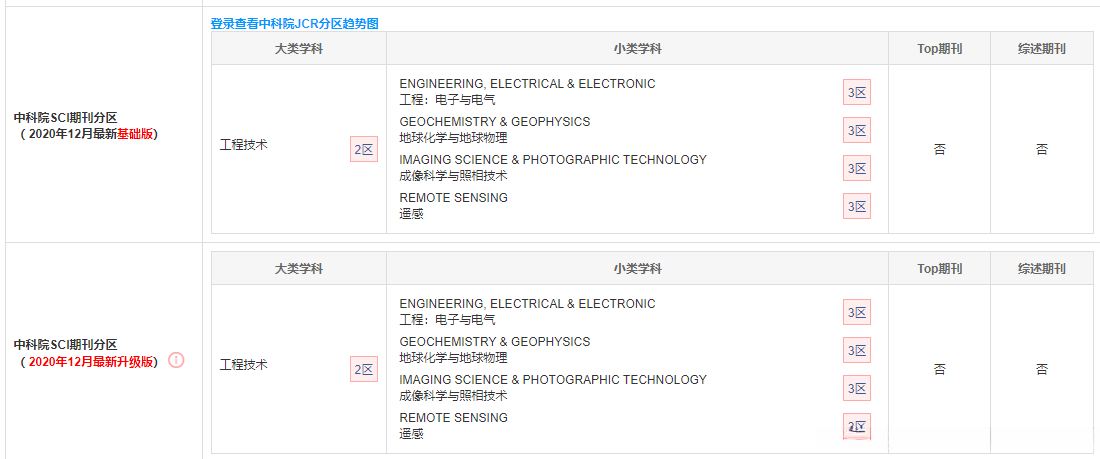Click 基础版 3区 badge for Imaging Science
This screenshot has width=1100, height=459.
coord(857,169)
